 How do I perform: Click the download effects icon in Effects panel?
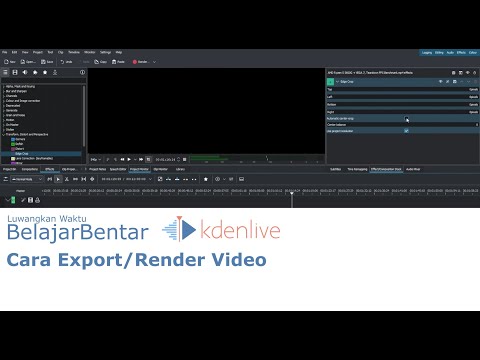tap(55, 72)
